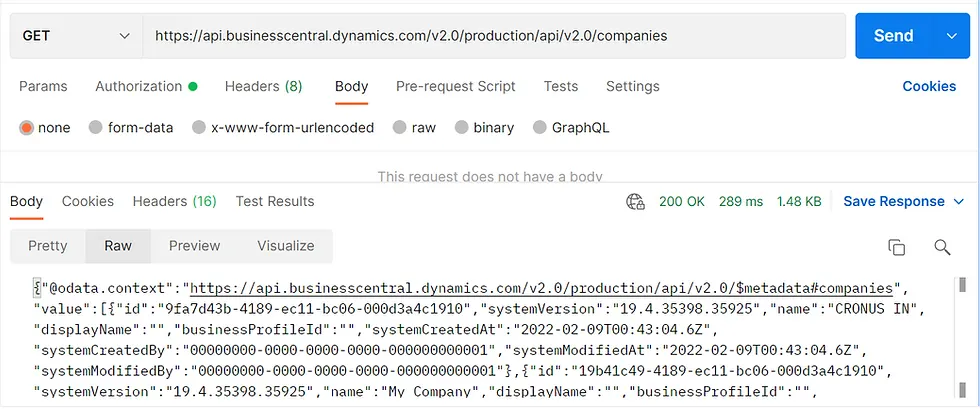Open the Cookies link
Screen dimensions: 980x409
[929, 86]
